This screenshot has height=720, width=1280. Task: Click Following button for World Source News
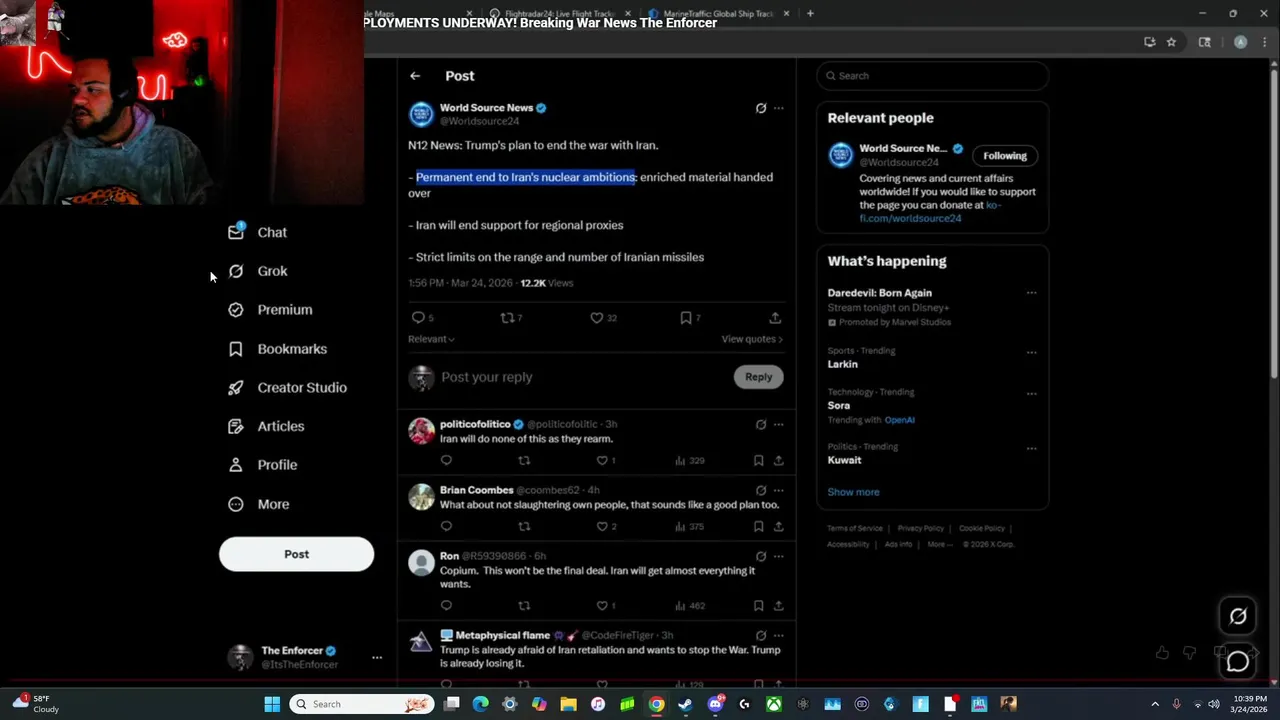point(1005,156)
